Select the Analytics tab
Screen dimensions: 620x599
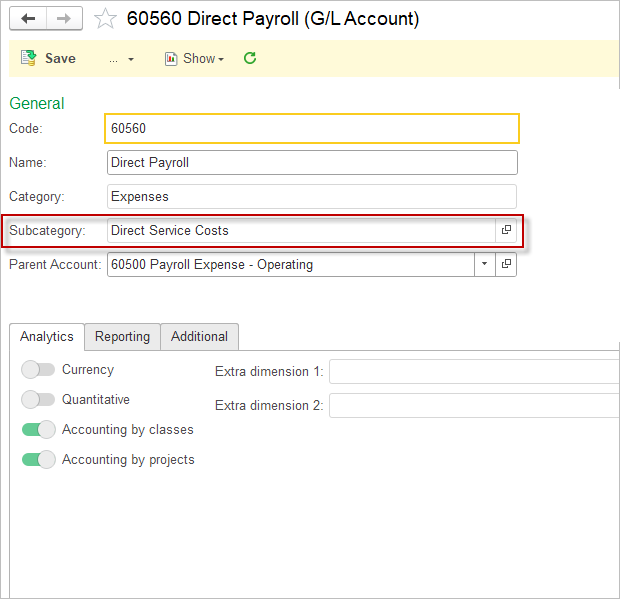pos(47,337)
